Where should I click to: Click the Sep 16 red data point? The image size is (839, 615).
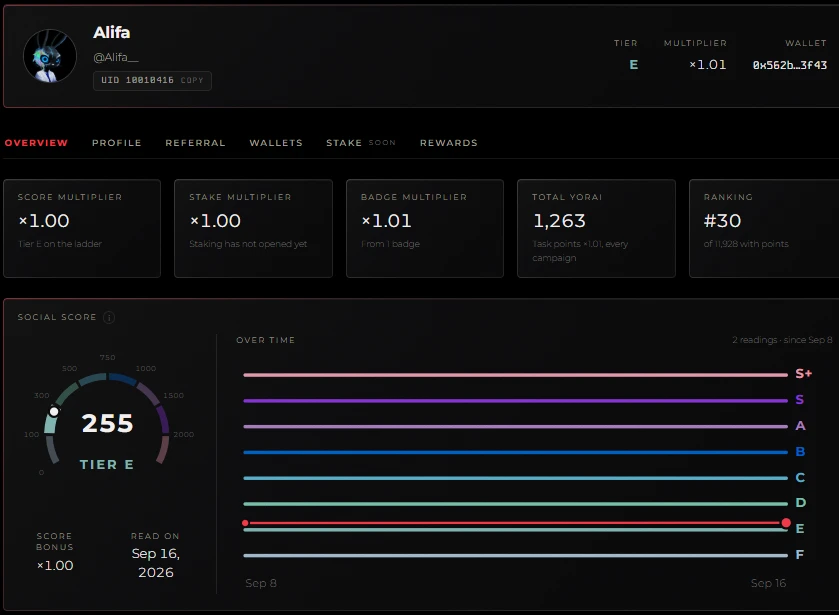click(x=786, y=523)
